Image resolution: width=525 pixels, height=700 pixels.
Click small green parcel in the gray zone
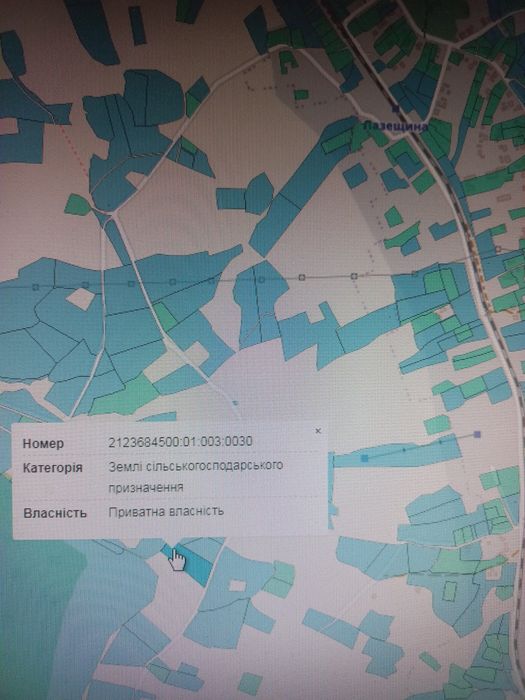[301, 95]
